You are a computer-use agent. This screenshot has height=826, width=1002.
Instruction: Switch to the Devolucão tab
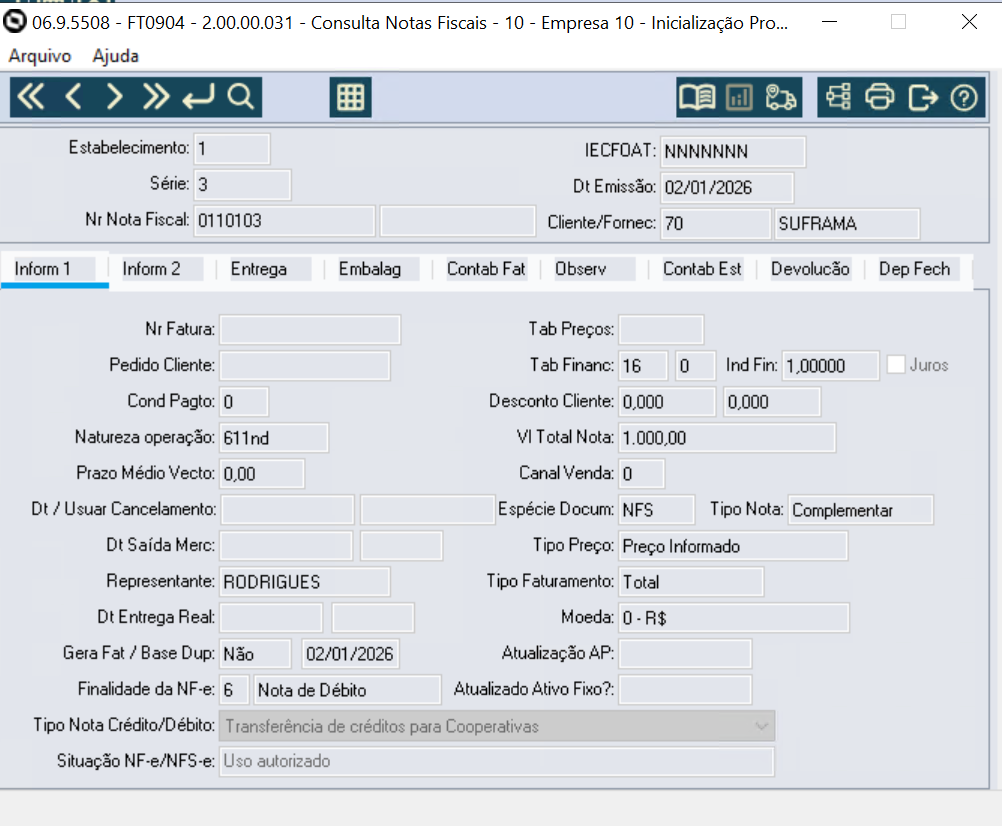(810, 269)
